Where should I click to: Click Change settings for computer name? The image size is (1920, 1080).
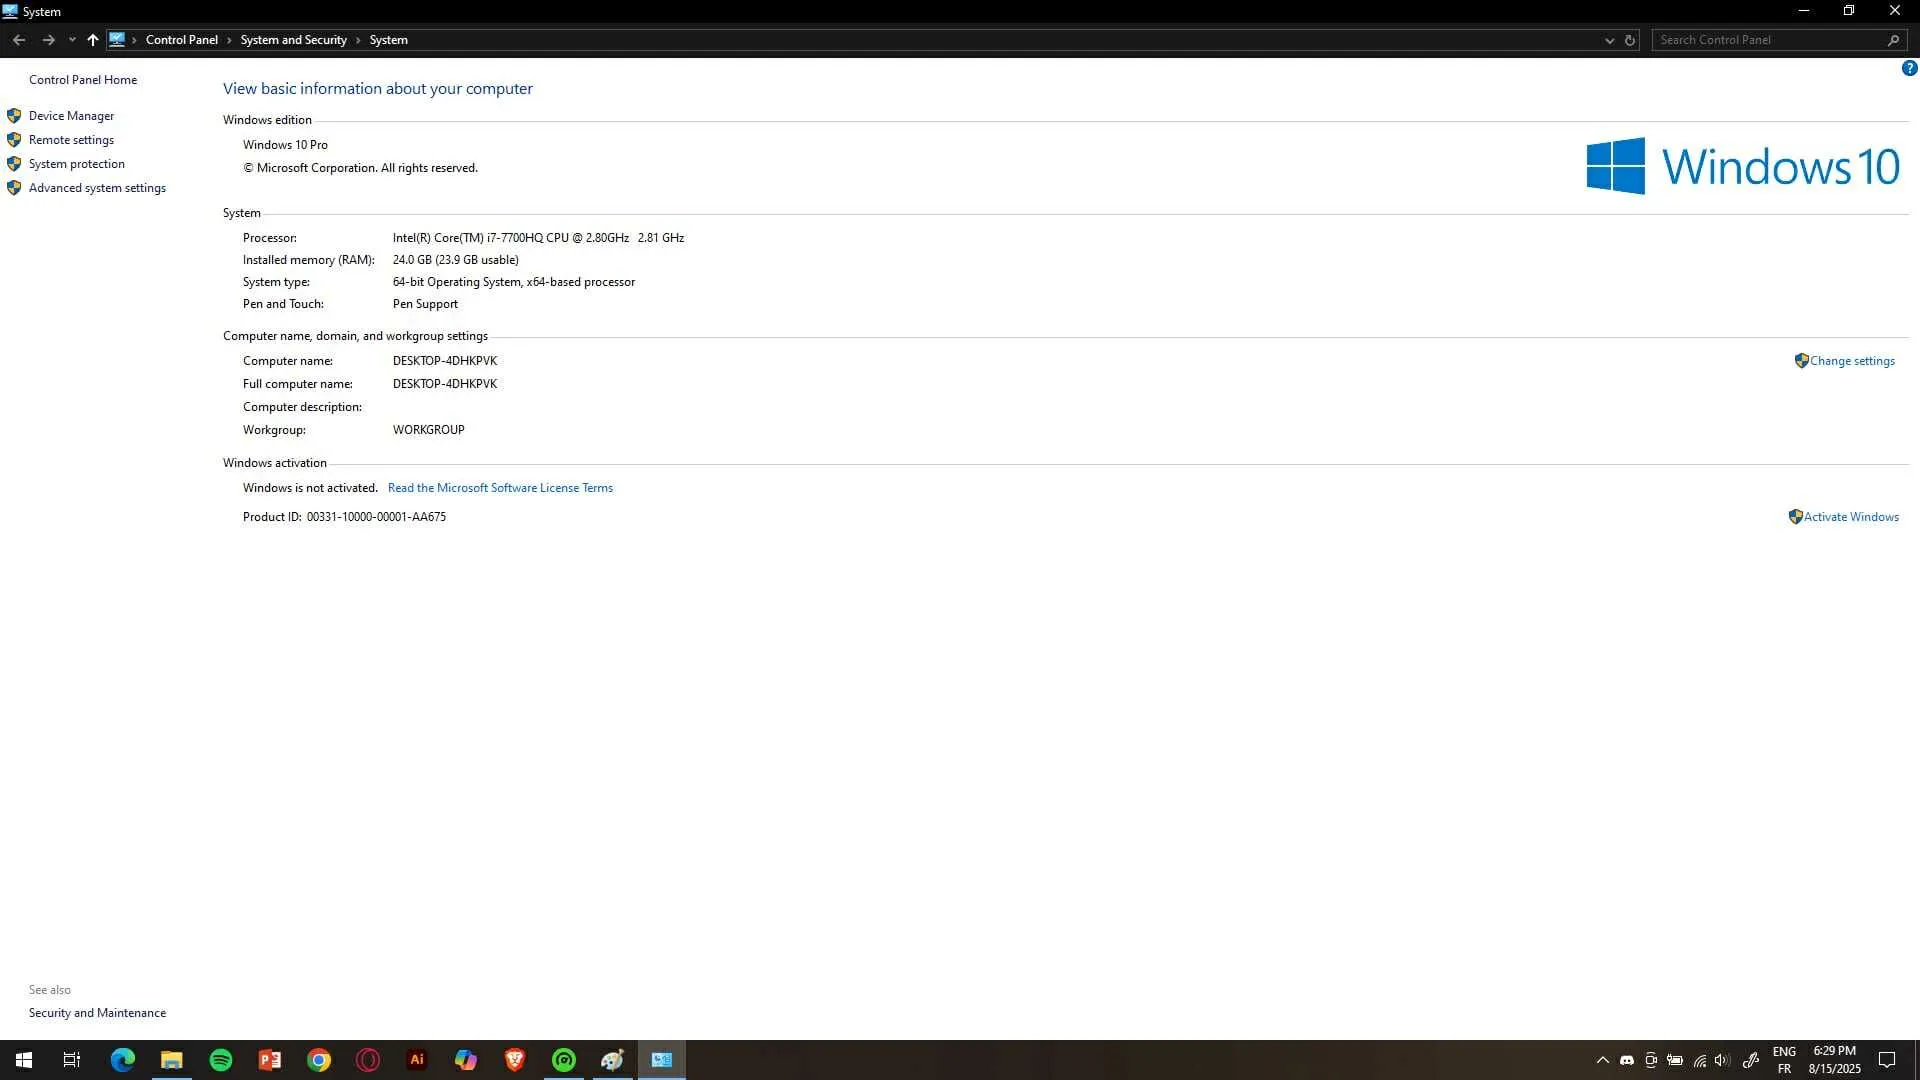(x=1852, y=361)
